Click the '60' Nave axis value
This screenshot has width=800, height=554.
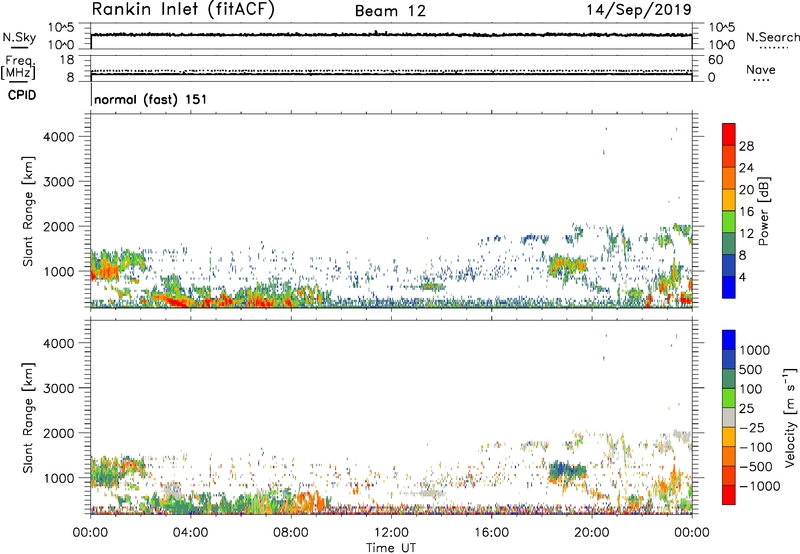pyautogui.click(x=716, y=60)
